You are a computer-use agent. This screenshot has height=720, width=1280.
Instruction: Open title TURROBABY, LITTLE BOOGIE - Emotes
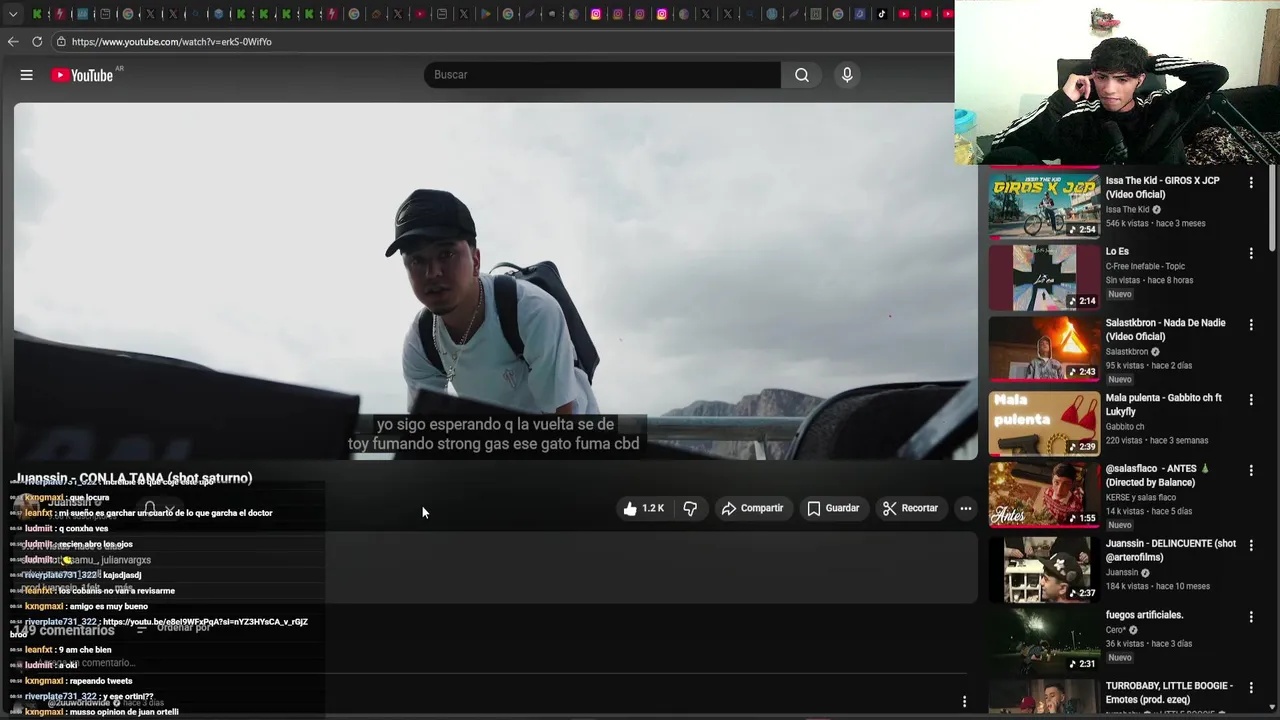pyautogui.click(x=1169, y=692)
